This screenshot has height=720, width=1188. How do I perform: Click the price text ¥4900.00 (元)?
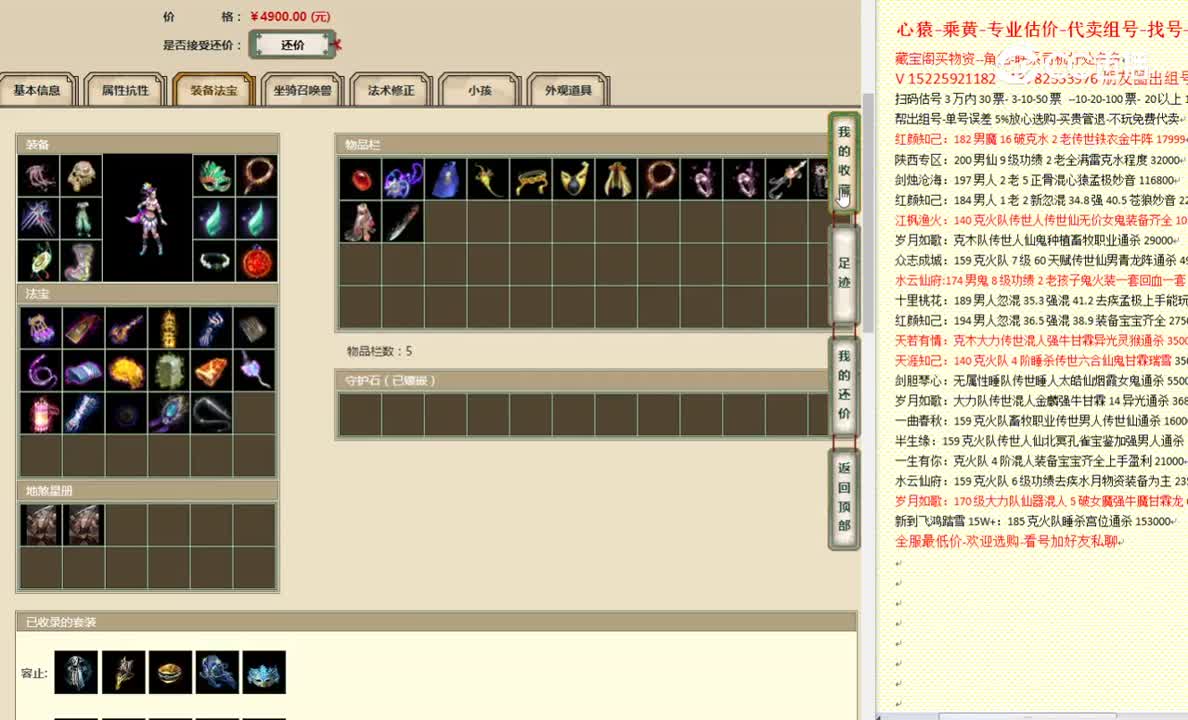pyautogui.click(x=290, y=16)
